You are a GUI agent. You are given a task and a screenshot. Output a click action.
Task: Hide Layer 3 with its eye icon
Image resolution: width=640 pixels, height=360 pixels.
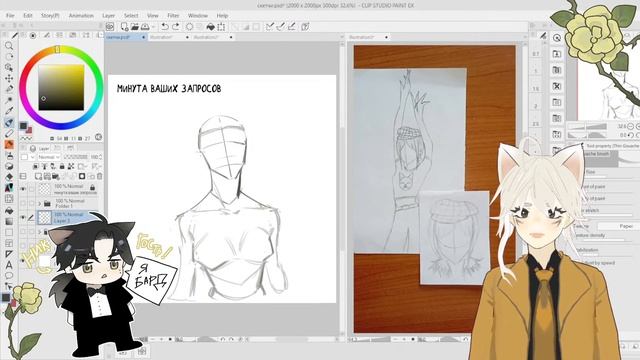[x=23, y=218]
